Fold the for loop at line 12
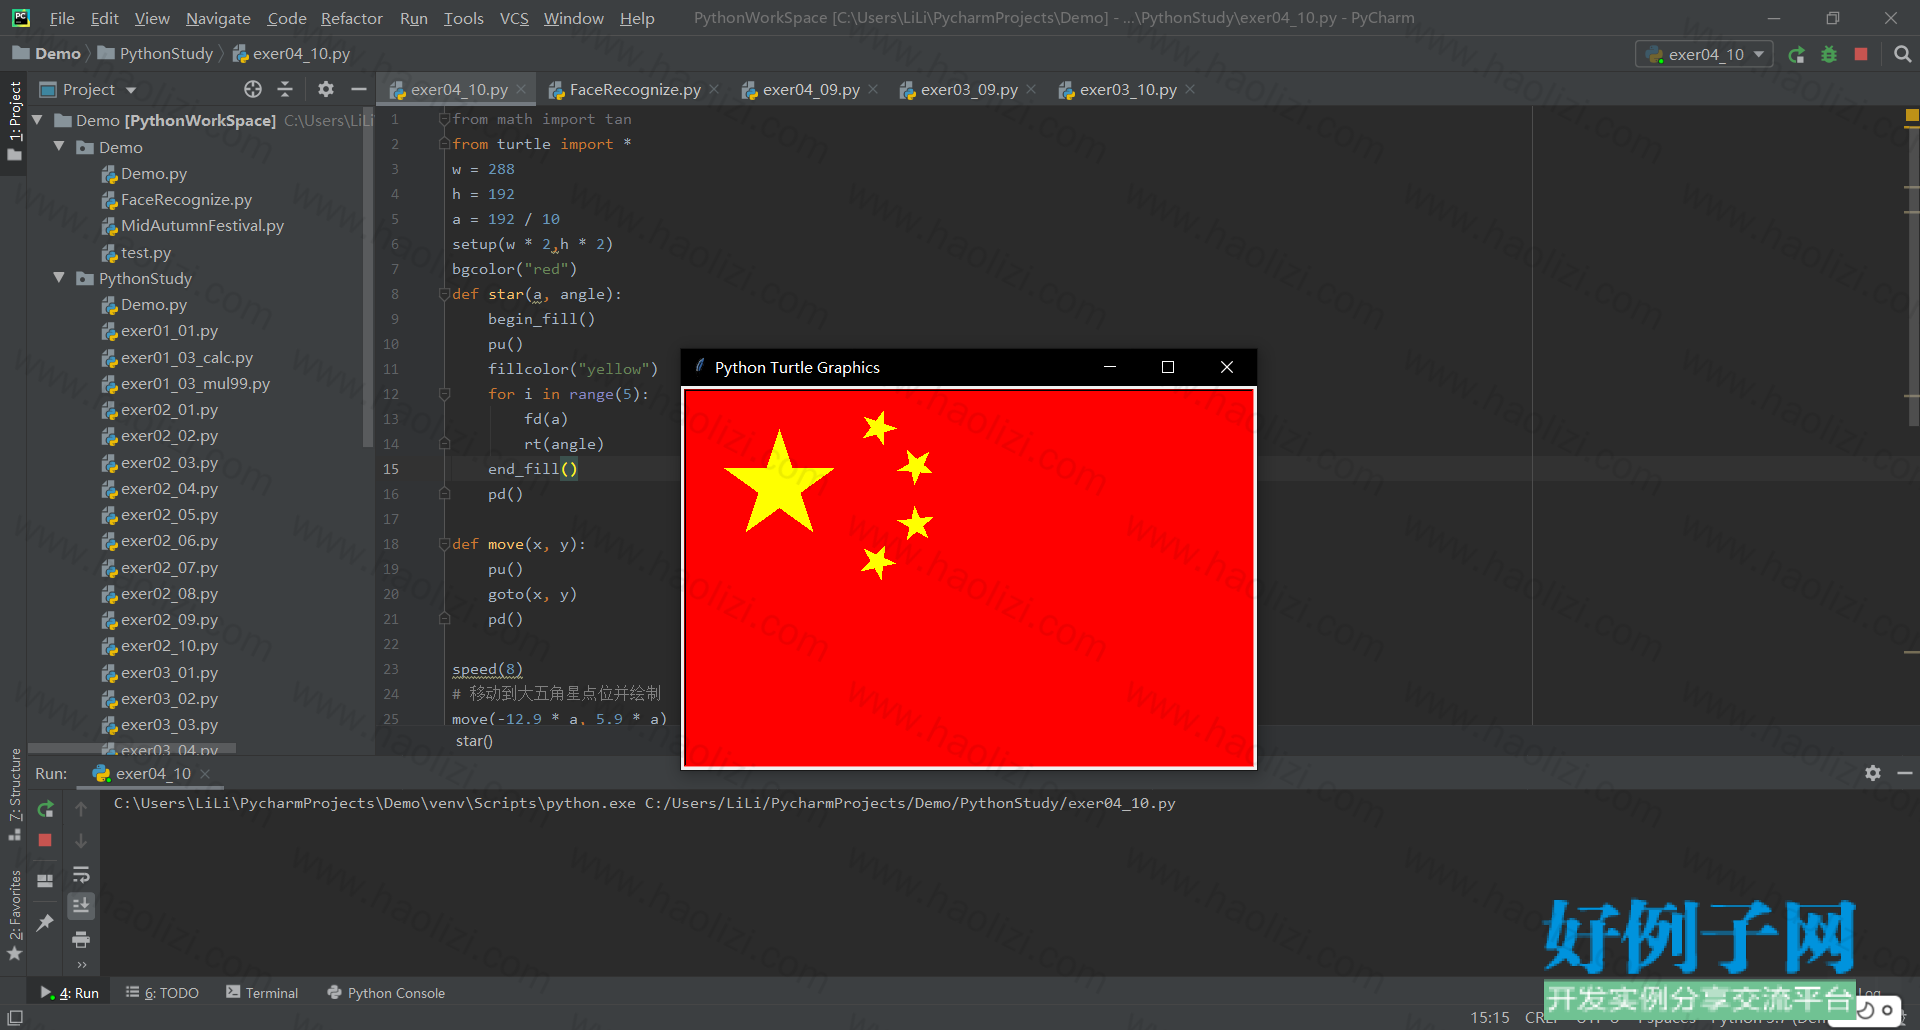Viewport: 1920px width, 1030px height. (444, 394)
